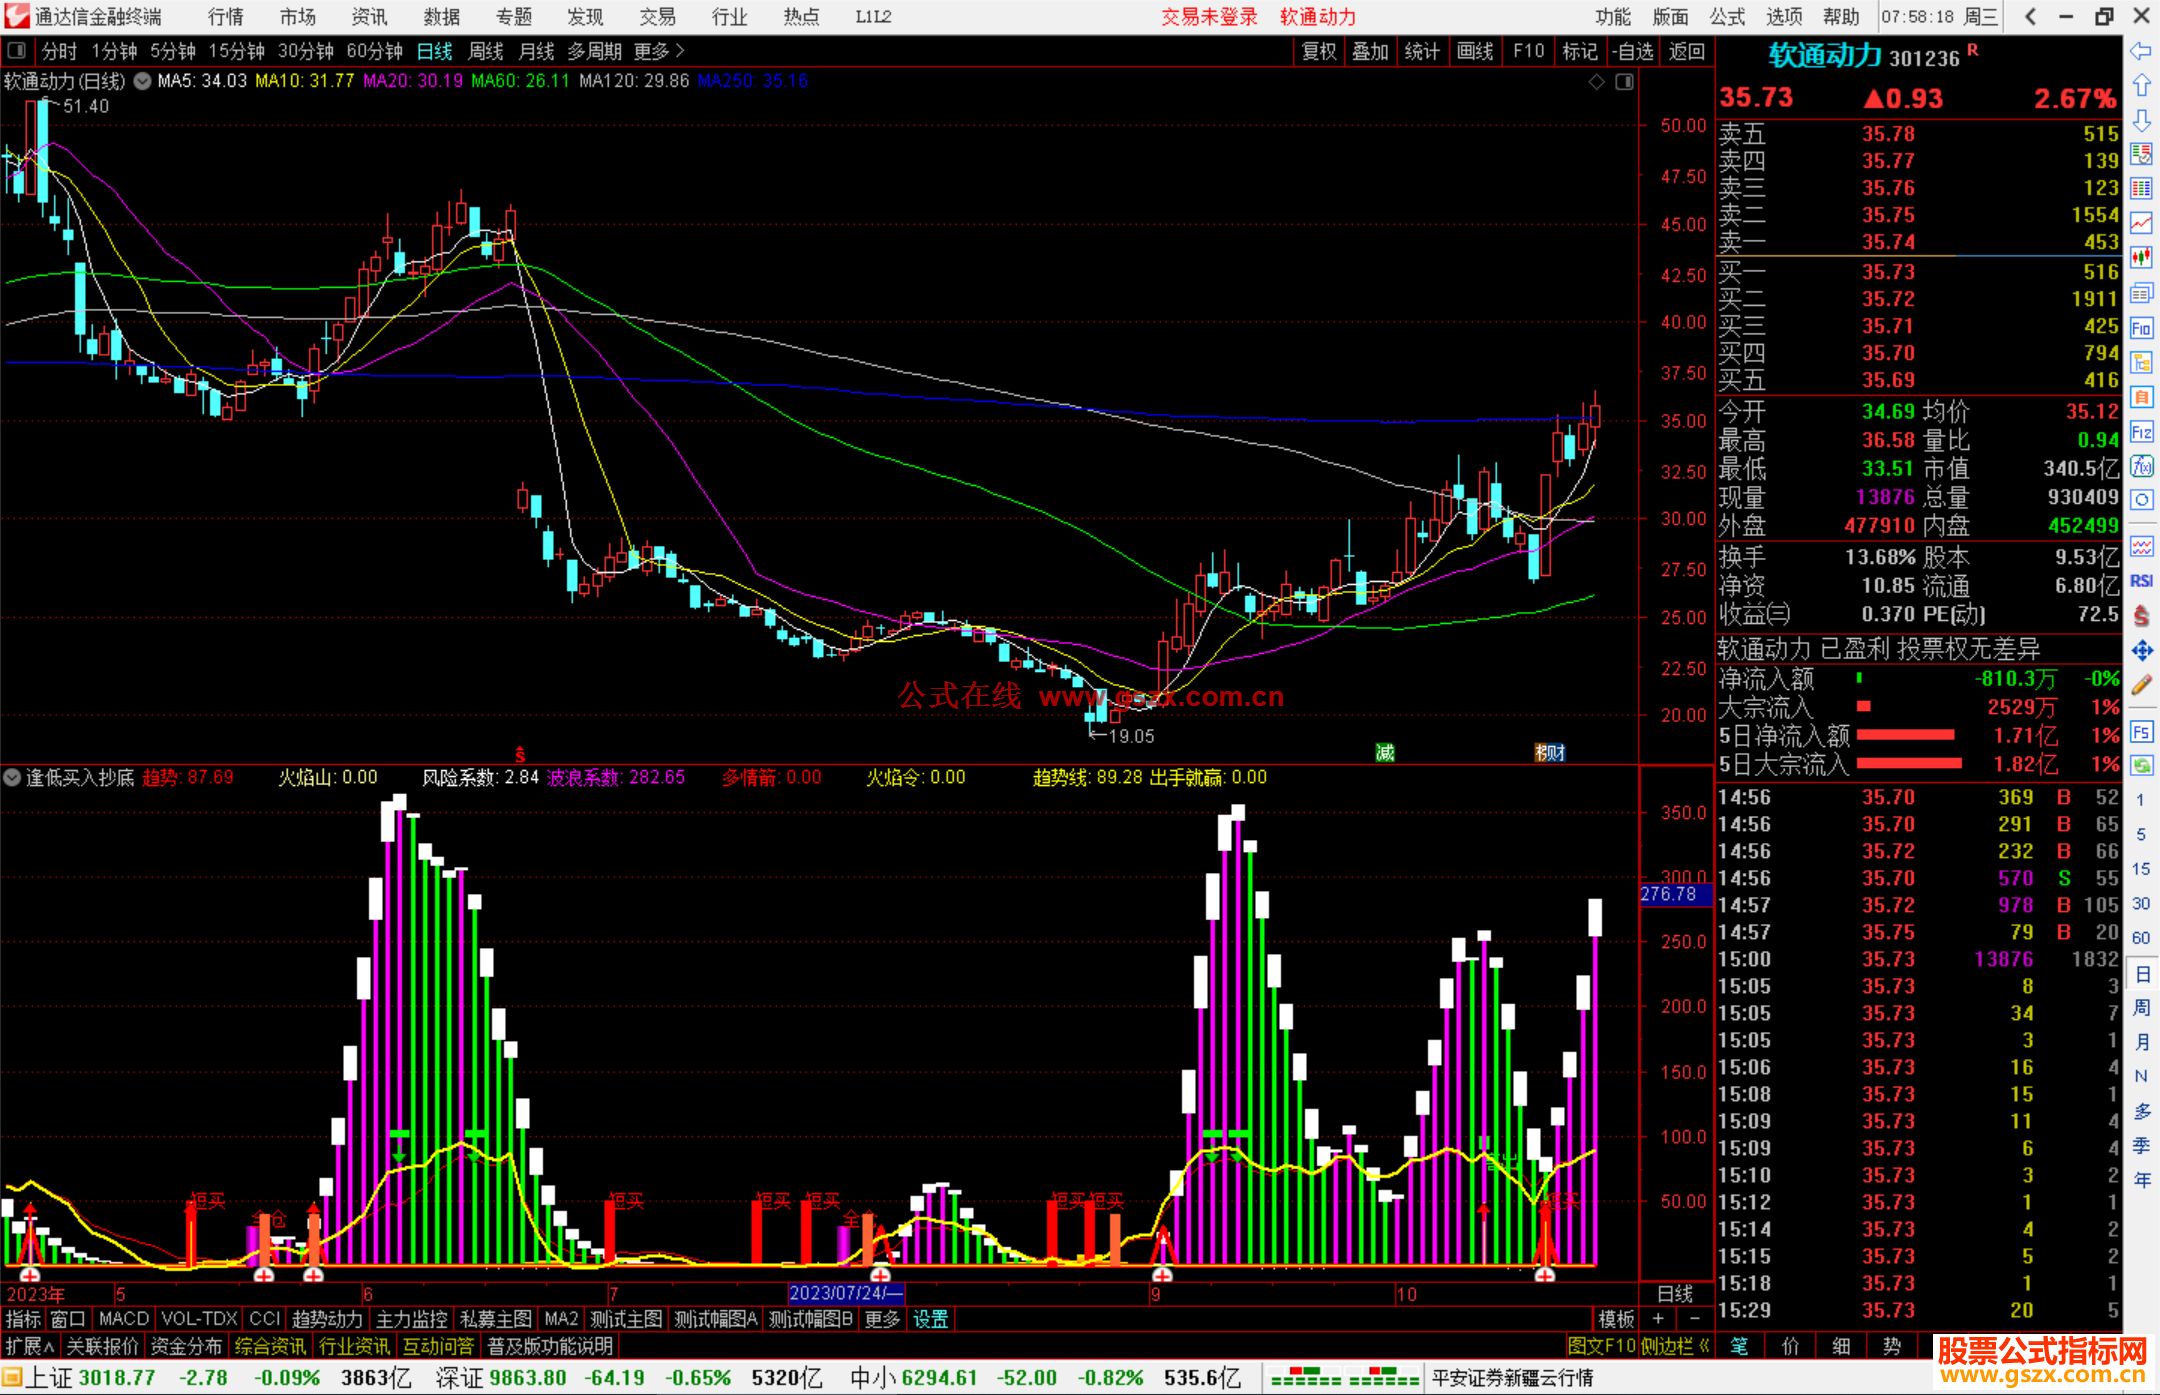The height and width of the screenshot is (1395, 2160).
Task: Click the candlestick chart sidebar icon
Action: tap(2141, 258)
